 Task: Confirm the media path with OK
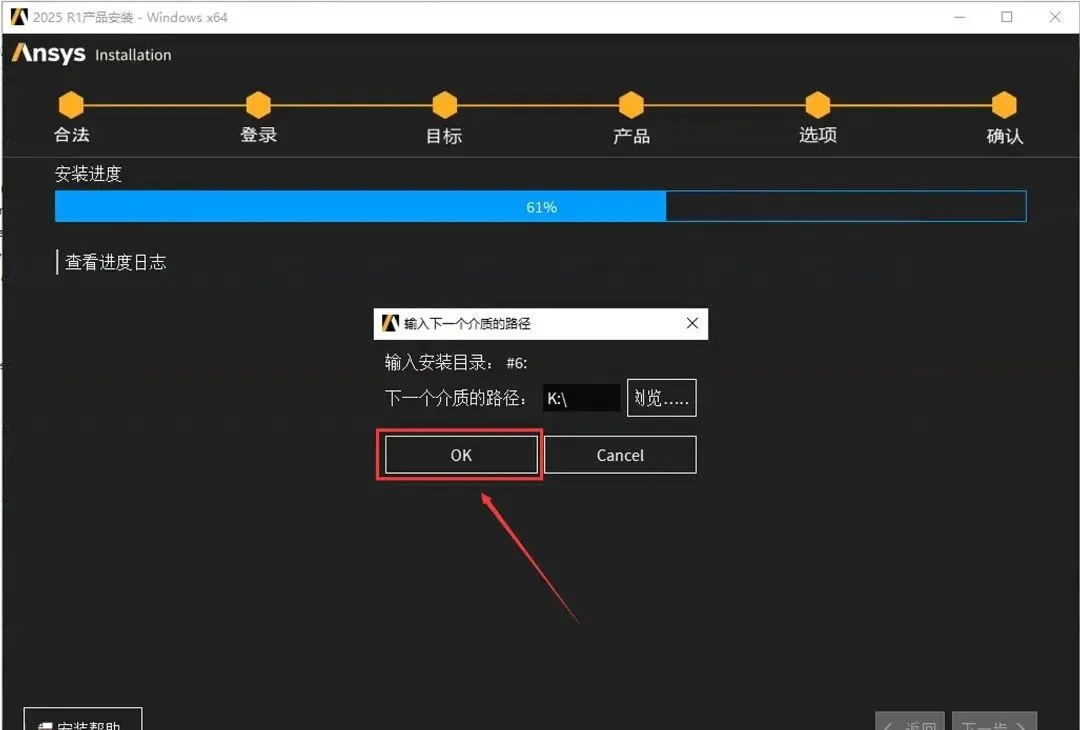(x=461, y=455)
